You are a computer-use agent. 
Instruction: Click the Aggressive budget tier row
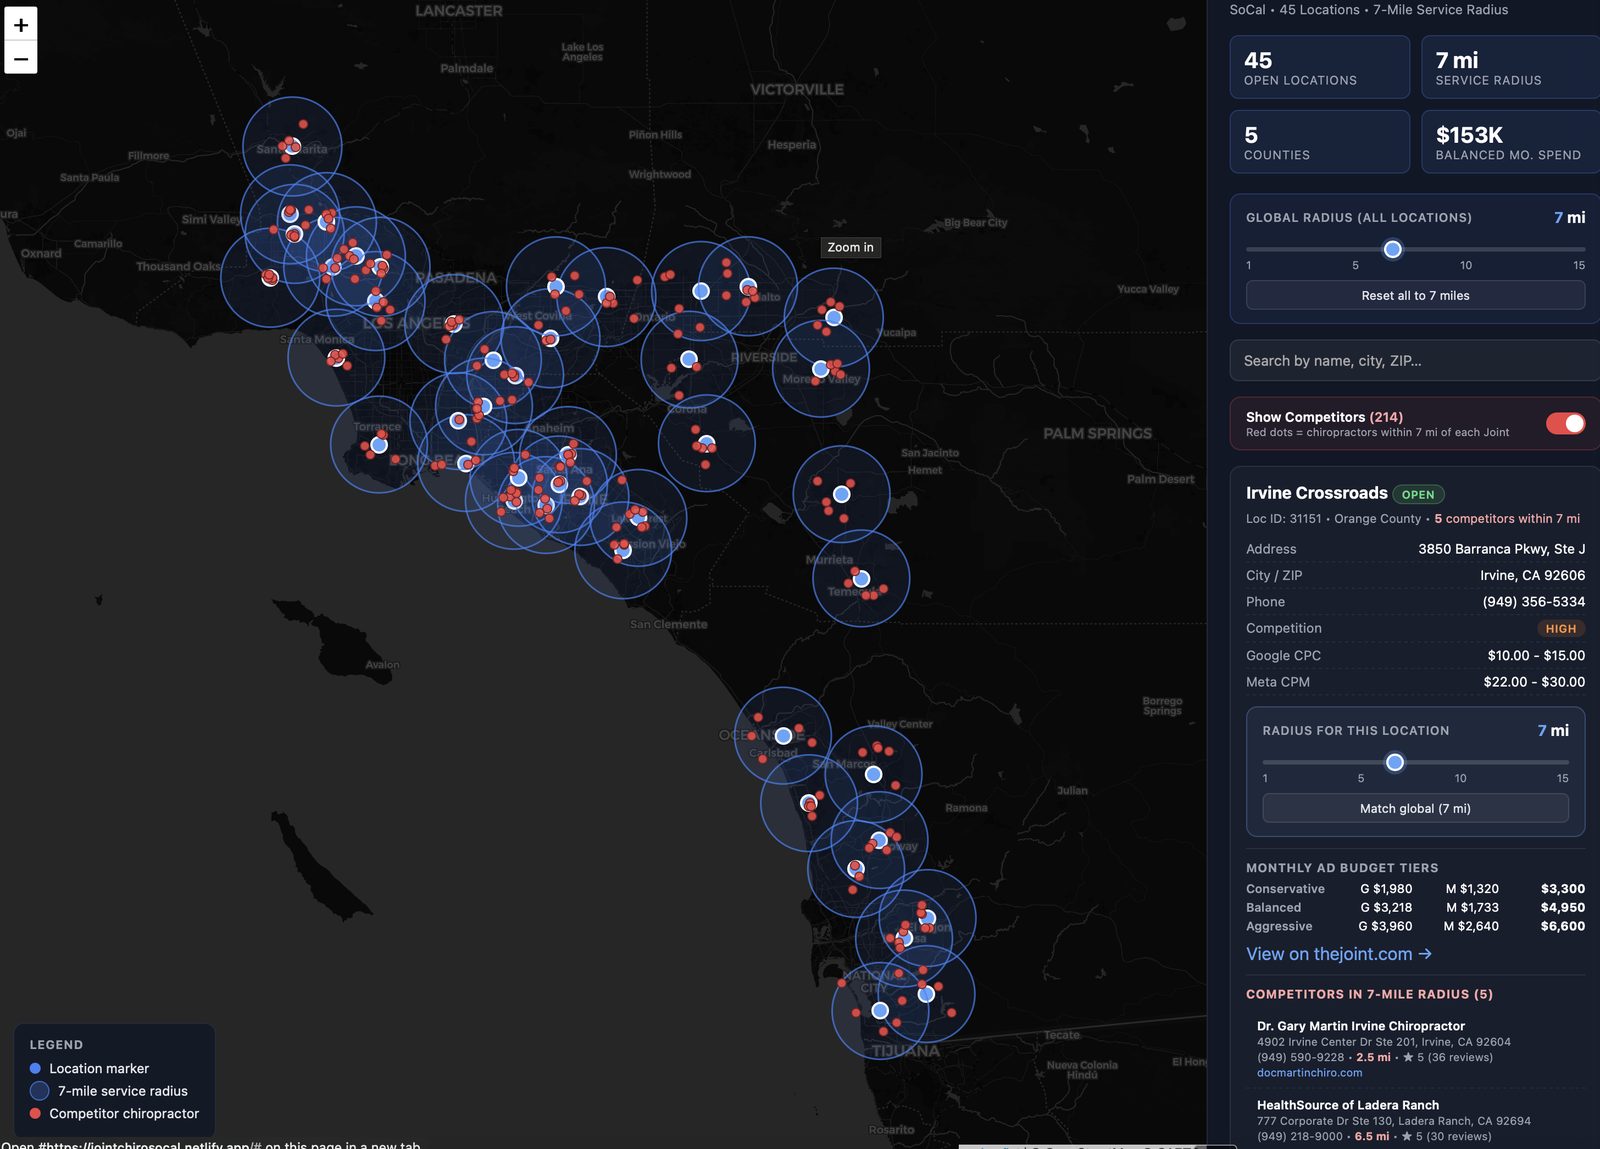click(1415, 926)
